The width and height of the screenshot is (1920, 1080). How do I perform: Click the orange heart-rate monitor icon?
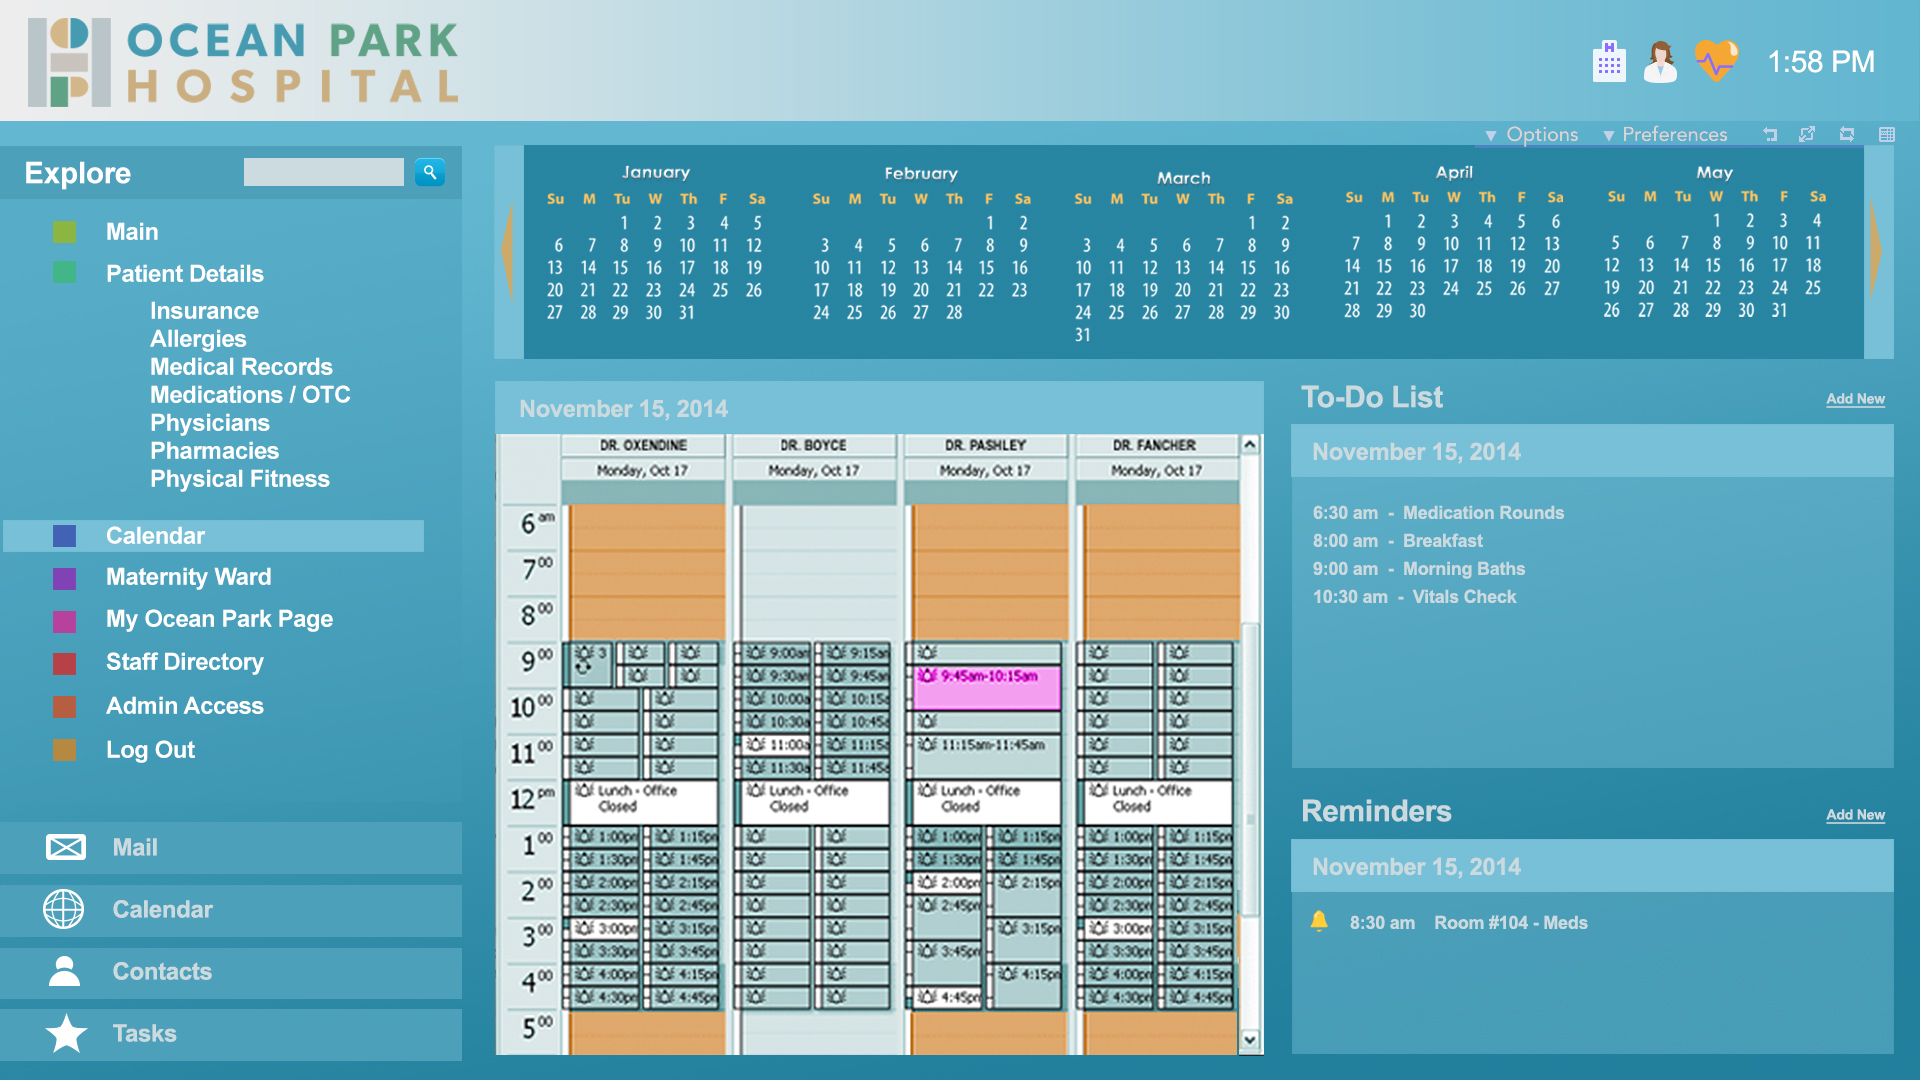(1716, 61)
